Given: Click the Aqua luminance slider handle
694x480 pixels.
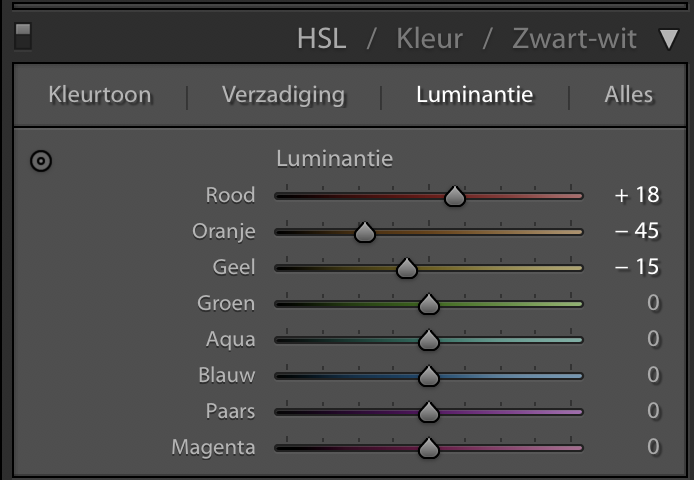Looking at the screenshot, I should pos(428,340).
